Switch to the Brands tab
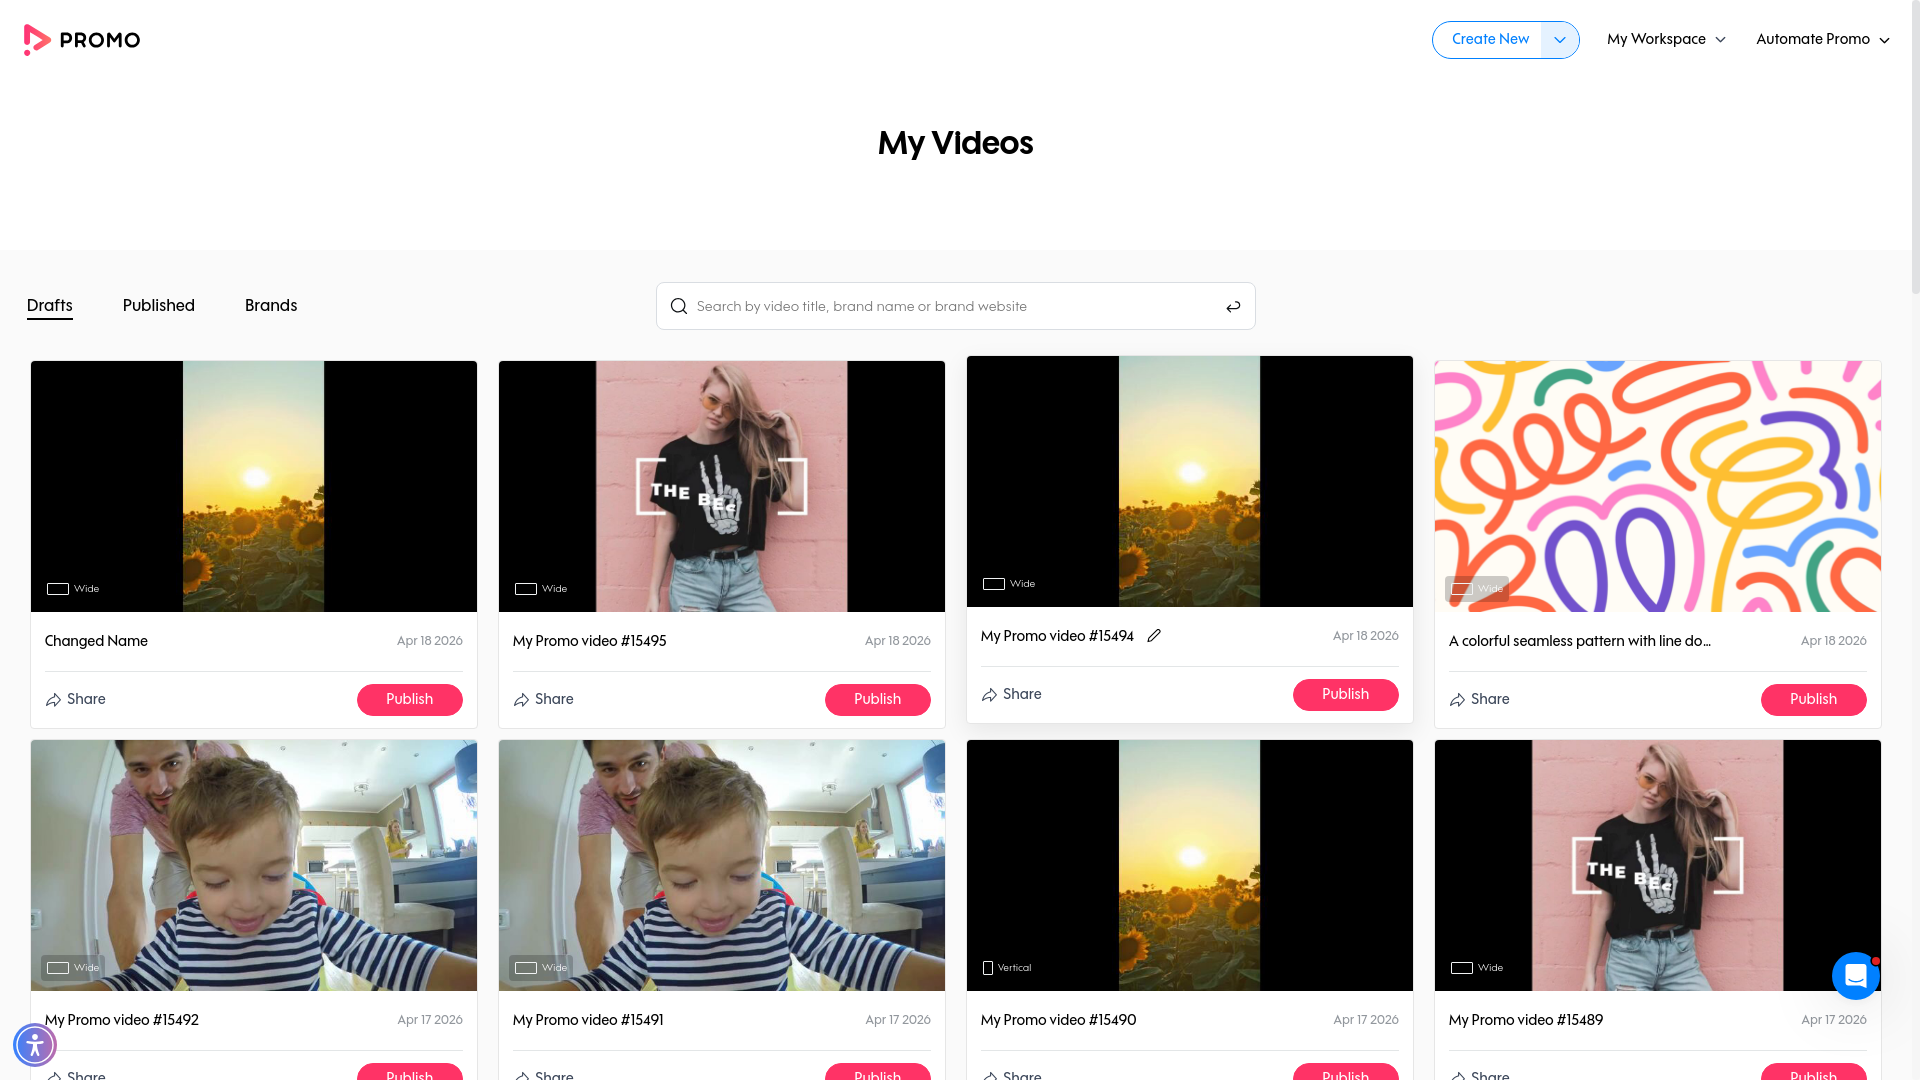This screenshot has height=1080, width=1920. tap(271, 306)
